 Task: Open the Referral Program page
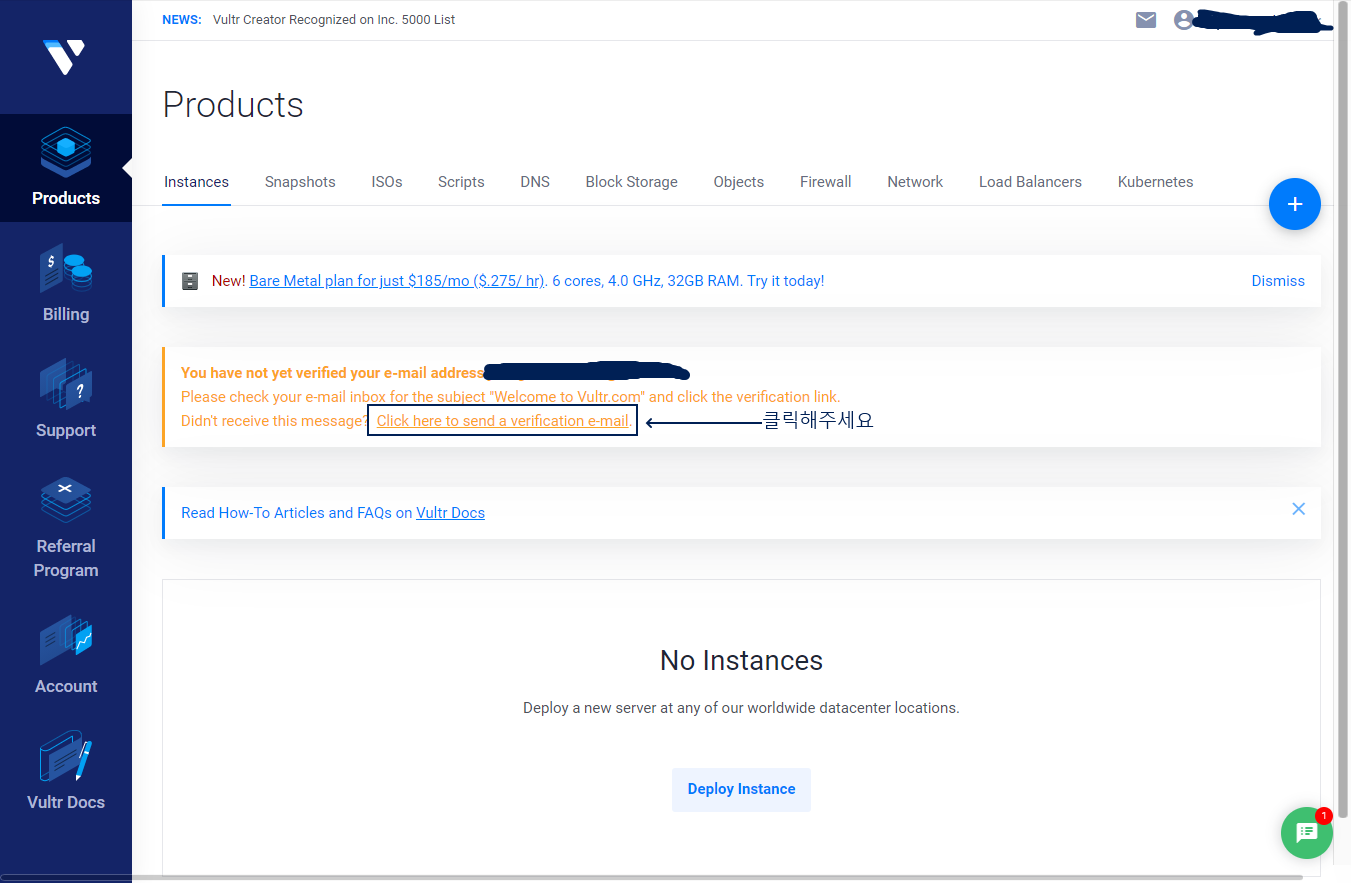pyautogui.click(x=66, y=528)
